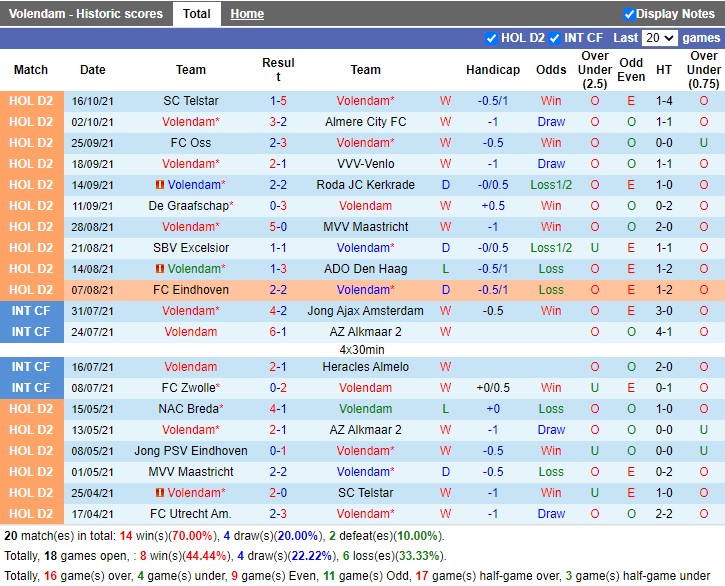The width and height of the screenshot is (725, 586).
Task: Click FC Zwolle team name
Action: tap(190, 388)
